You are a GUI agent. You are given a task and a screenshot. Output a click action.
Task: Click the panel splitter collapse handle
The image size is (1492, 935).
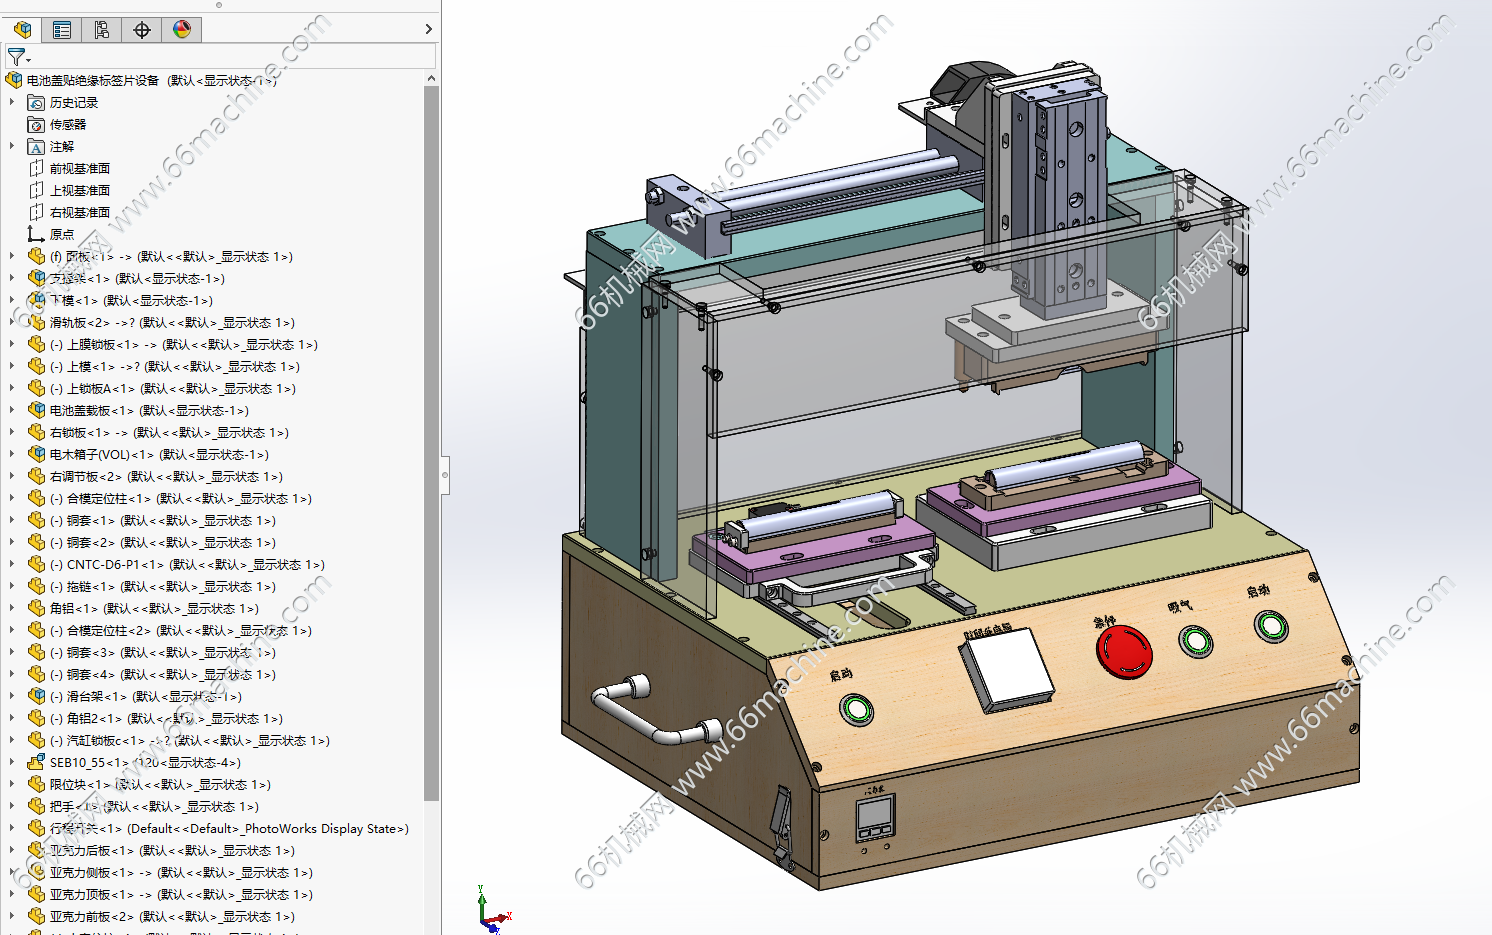(445, 475)
